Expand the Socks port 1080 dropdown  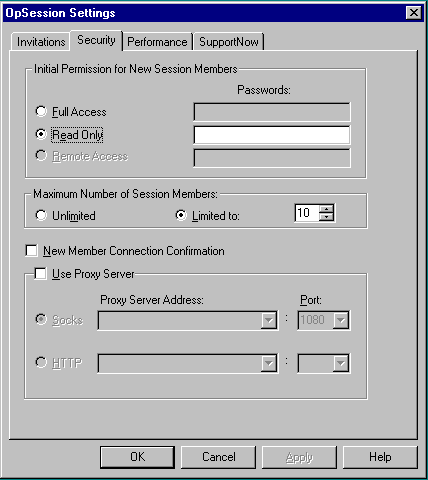(x=341, y=320)
